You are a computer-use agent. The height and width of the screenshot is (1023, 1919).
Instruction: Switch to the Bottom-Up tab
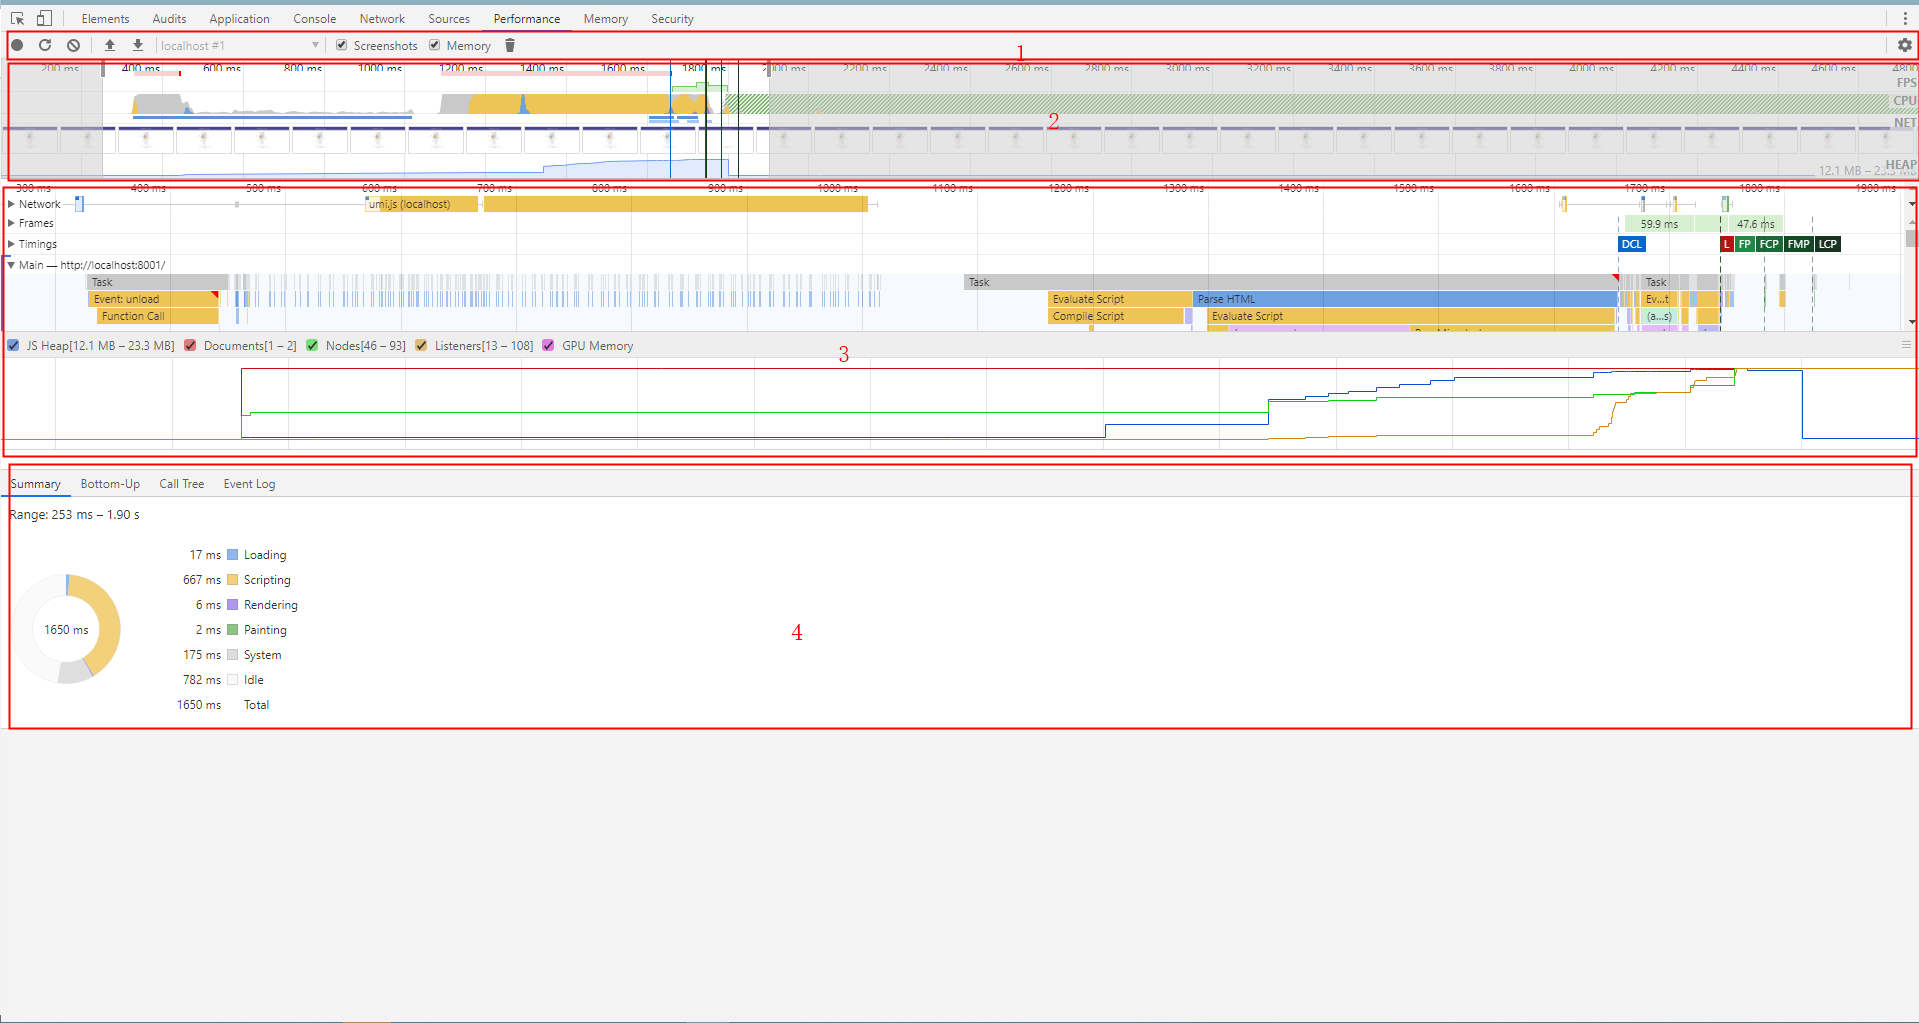(x=110, y=484)
